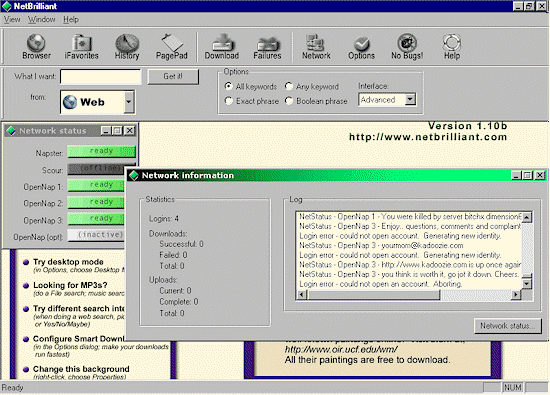Visit the http://www.netbrilliant.com link
550x395 pixels.
point(428,137)
